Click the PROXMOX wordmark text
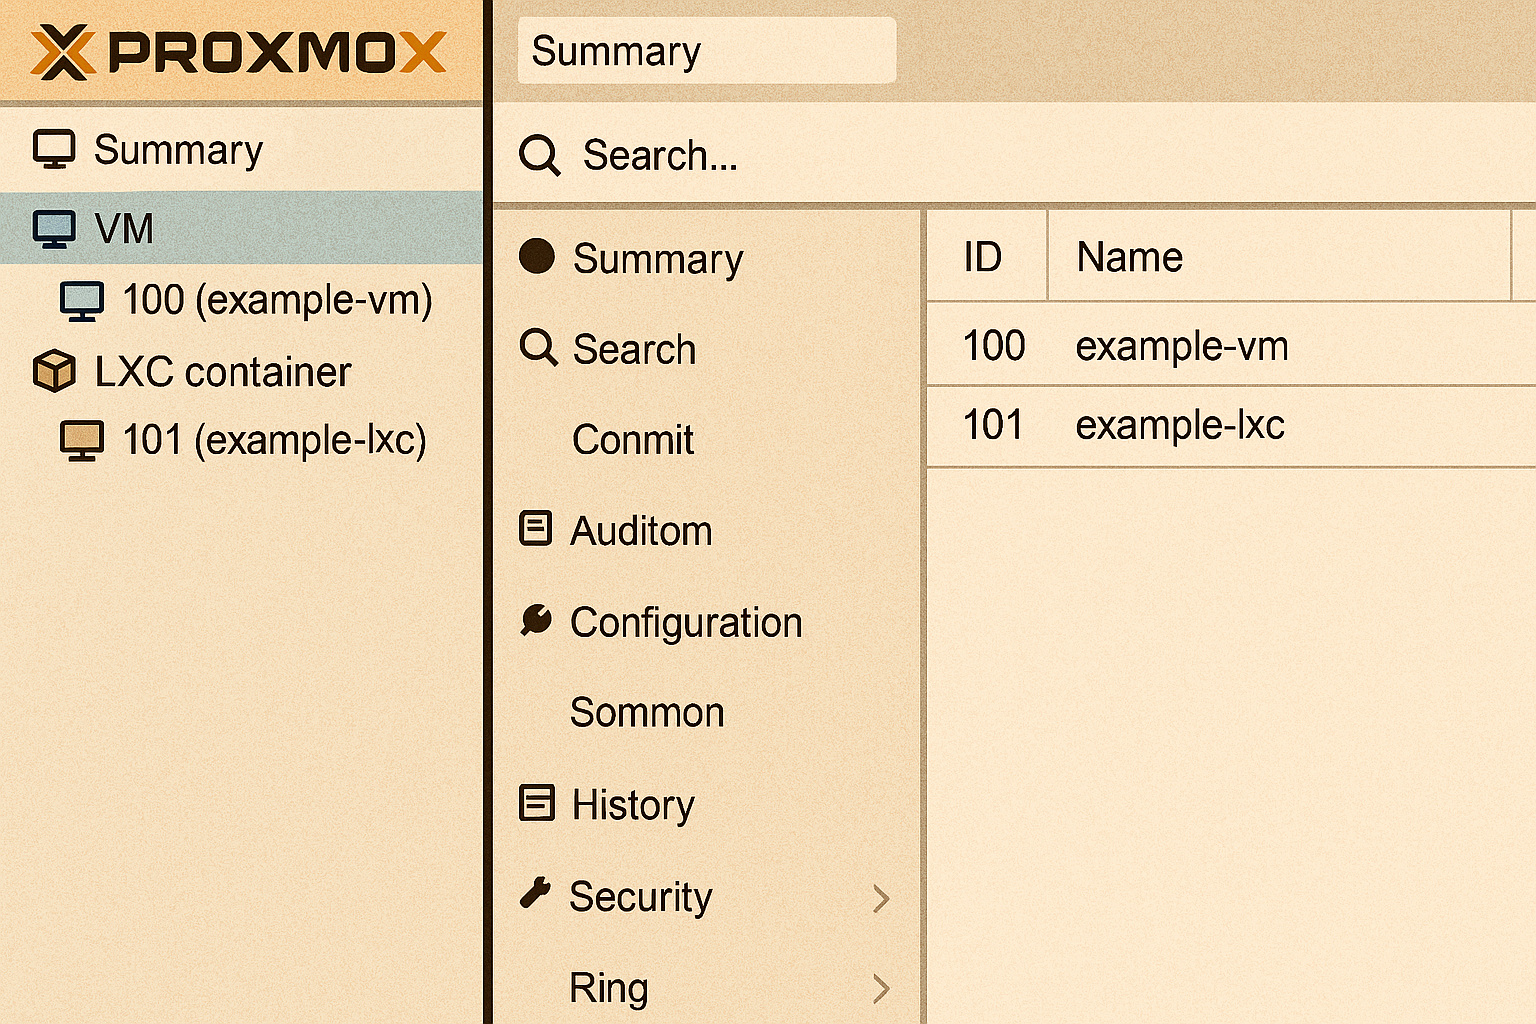Viewport: 1536px width, 1024px height. tap(277, 53)
